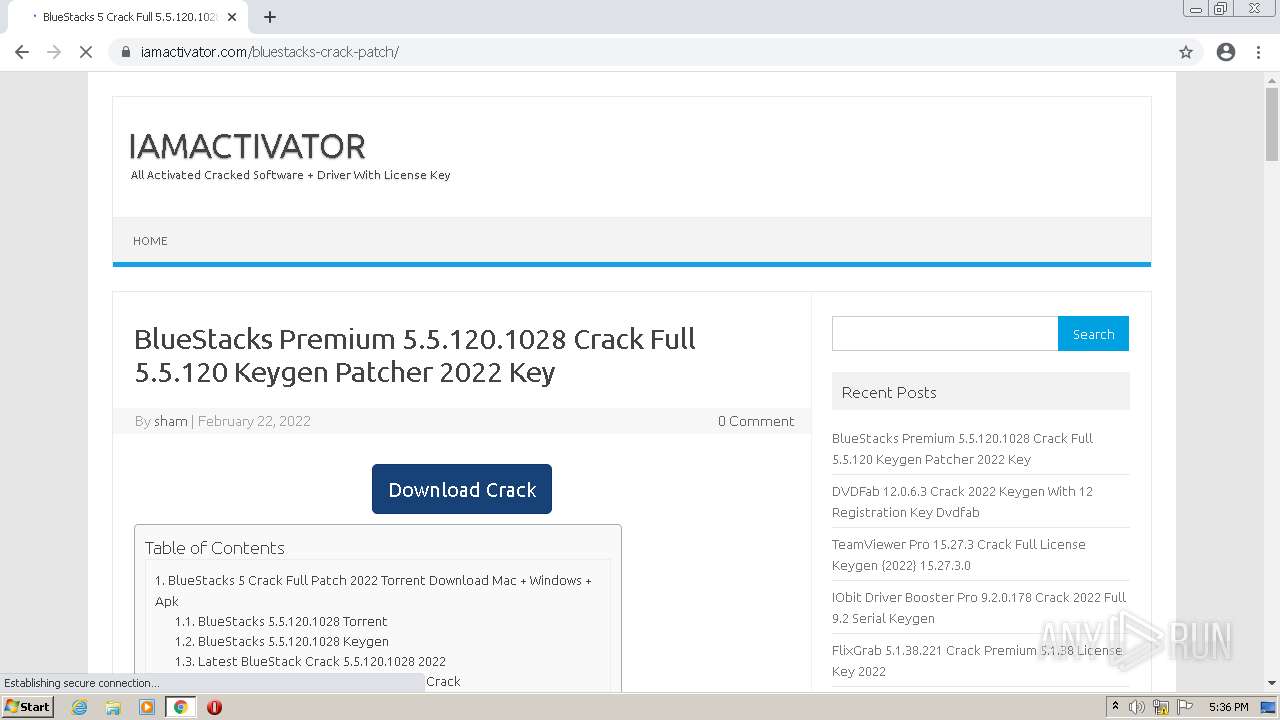Click the 5:36 PM taskbar clock

1228,707
